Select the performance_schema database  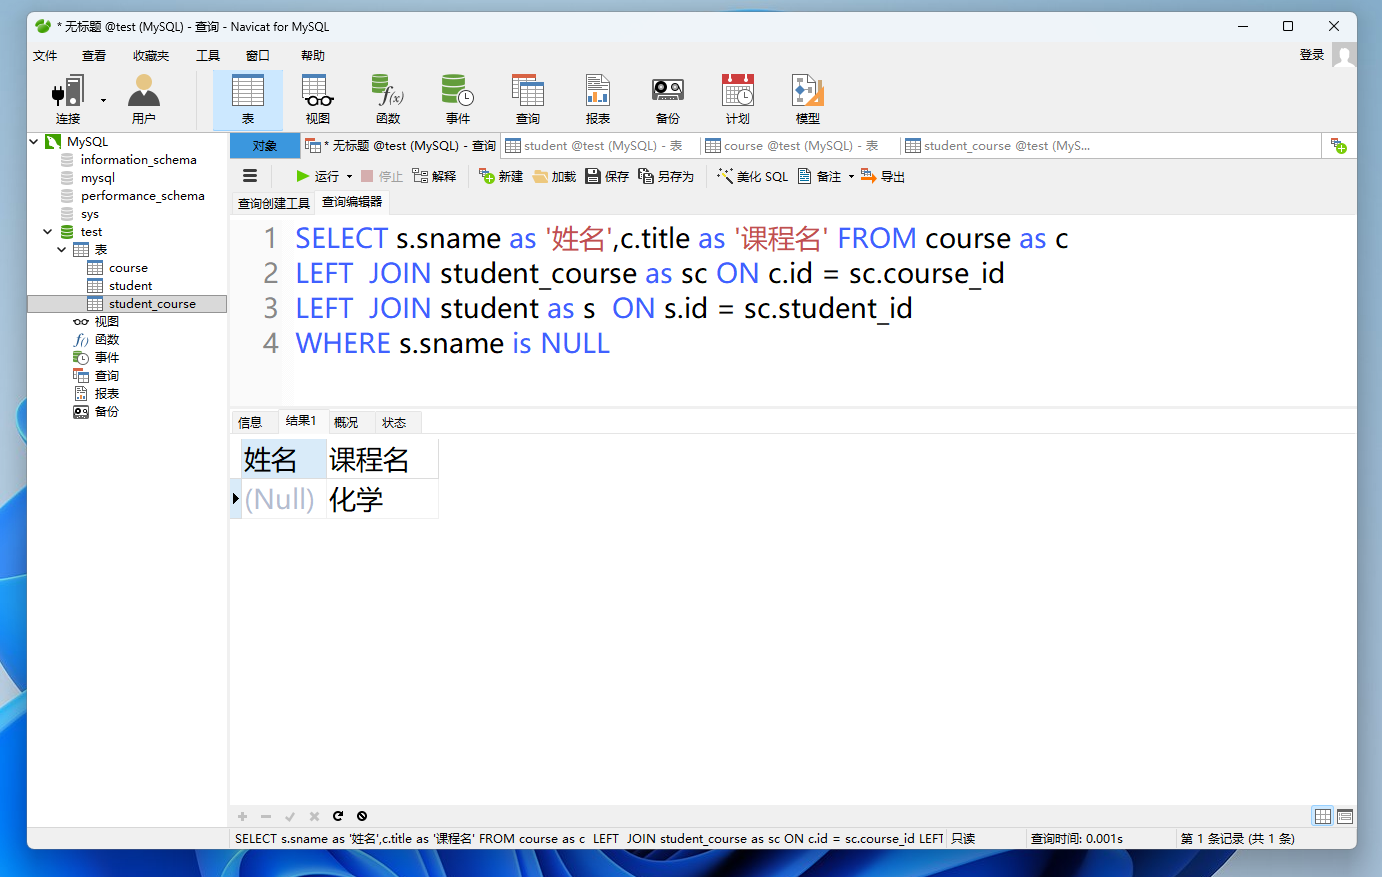coord(142,196)
